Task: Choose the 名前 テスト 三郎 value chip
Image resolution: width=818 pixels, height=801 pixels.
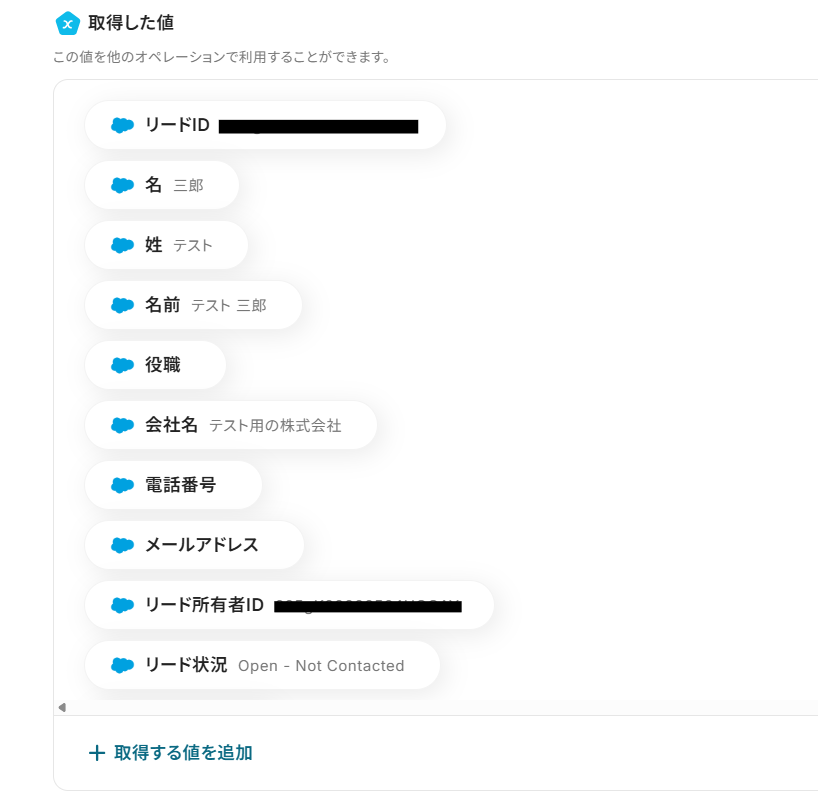Action: 193,305
